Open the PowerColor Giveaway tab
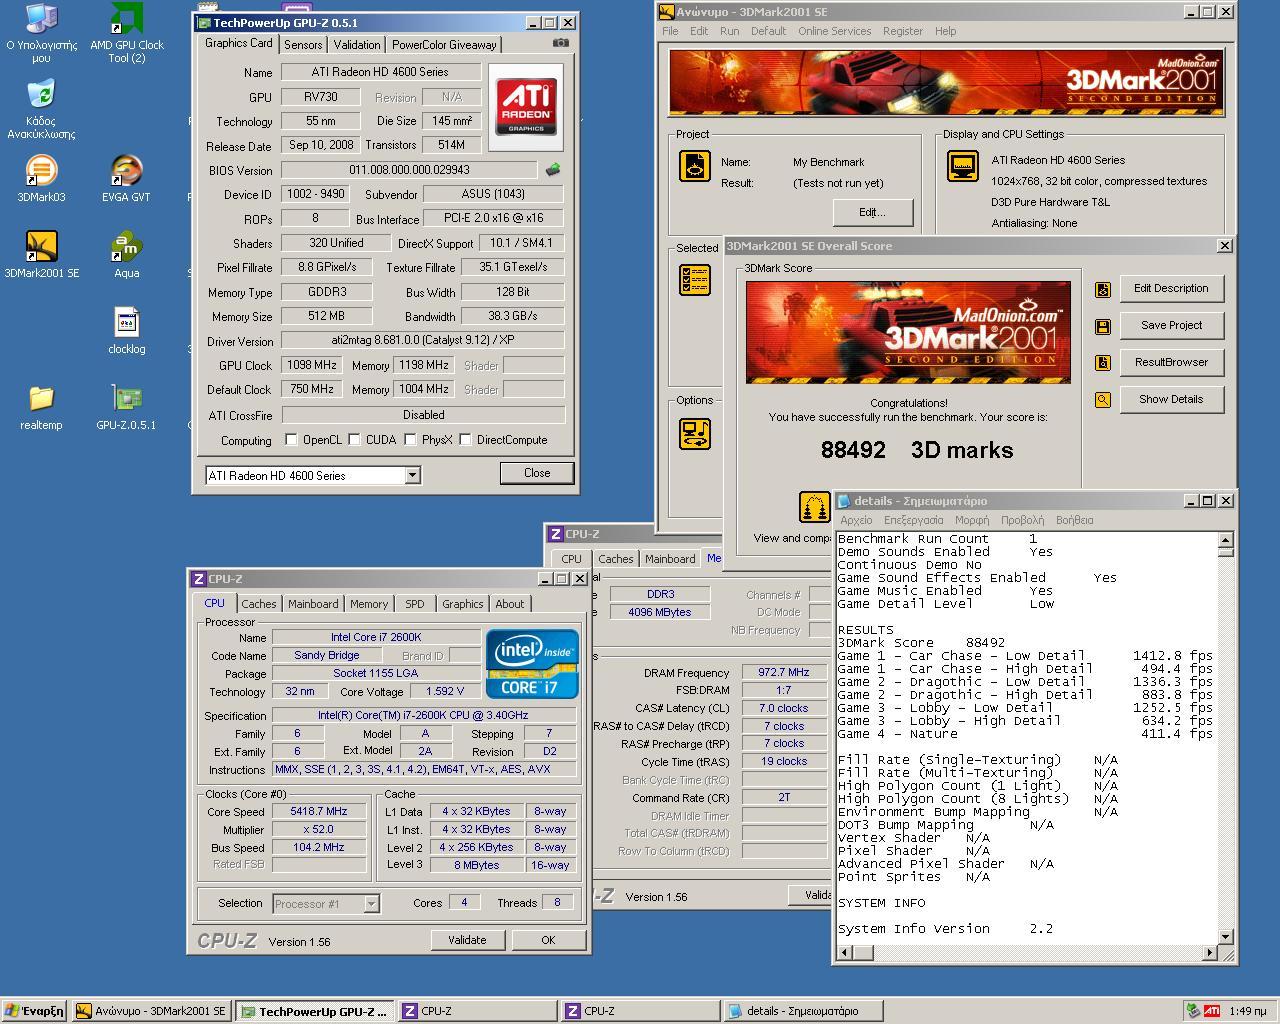The image size is (1280, 1024). pos(444,45)
